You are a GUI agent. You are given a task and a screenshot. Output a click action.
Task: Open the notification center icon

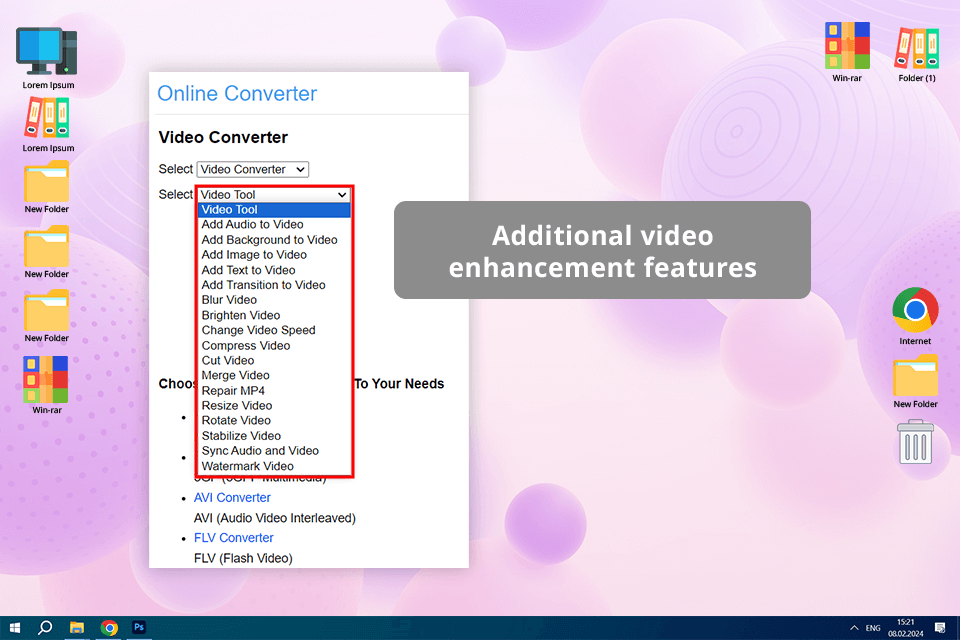940,628
